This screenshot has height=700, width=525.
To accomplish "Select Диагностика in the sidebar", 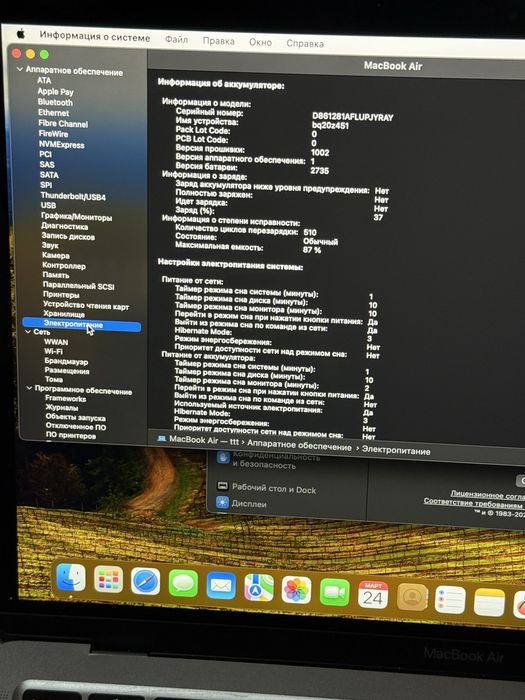I will (65, 226).
